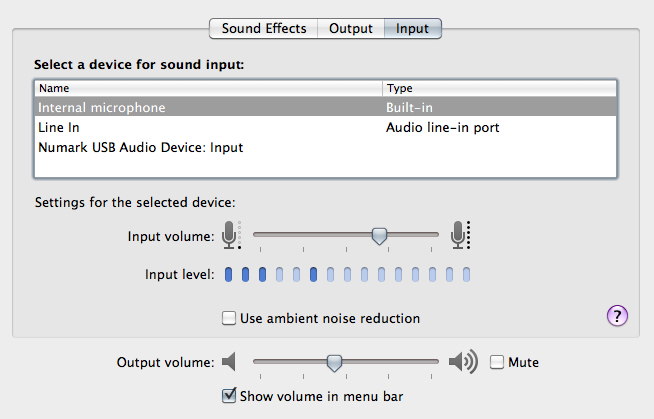The height and width of the screenshot is (419, 654).
Task: Click the Output volume slider knob
Action: point(335,362)
